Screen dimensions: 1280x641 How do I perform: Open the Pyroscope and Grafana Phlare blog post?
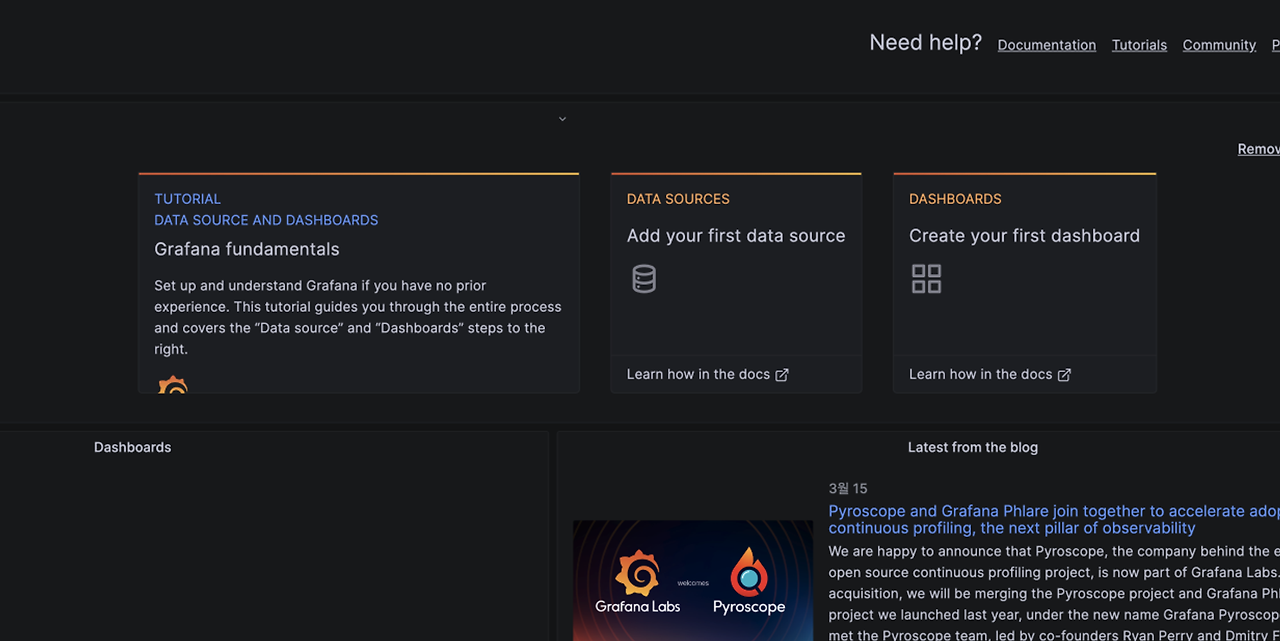[x=1054, y=519]
